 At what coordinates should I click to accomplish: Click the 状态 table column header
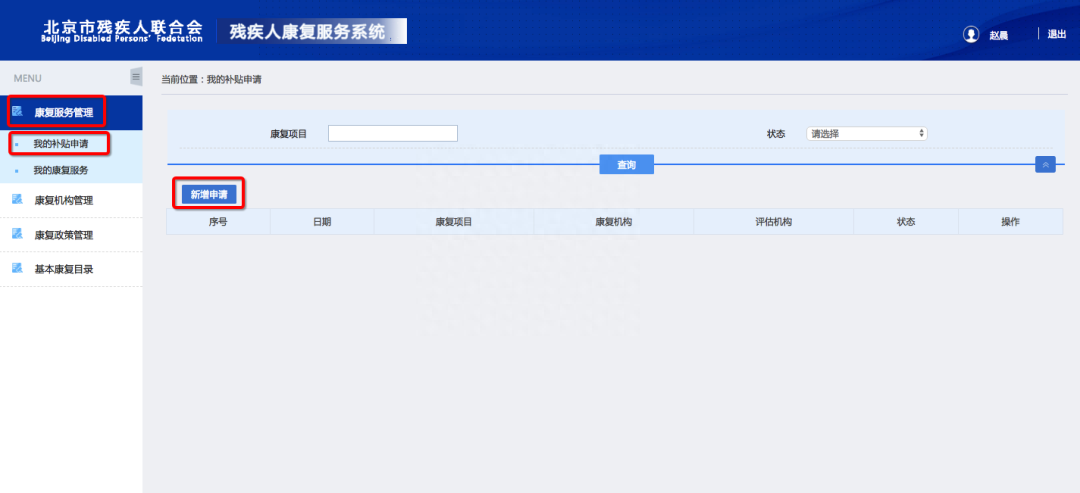[x=906, y=222]
